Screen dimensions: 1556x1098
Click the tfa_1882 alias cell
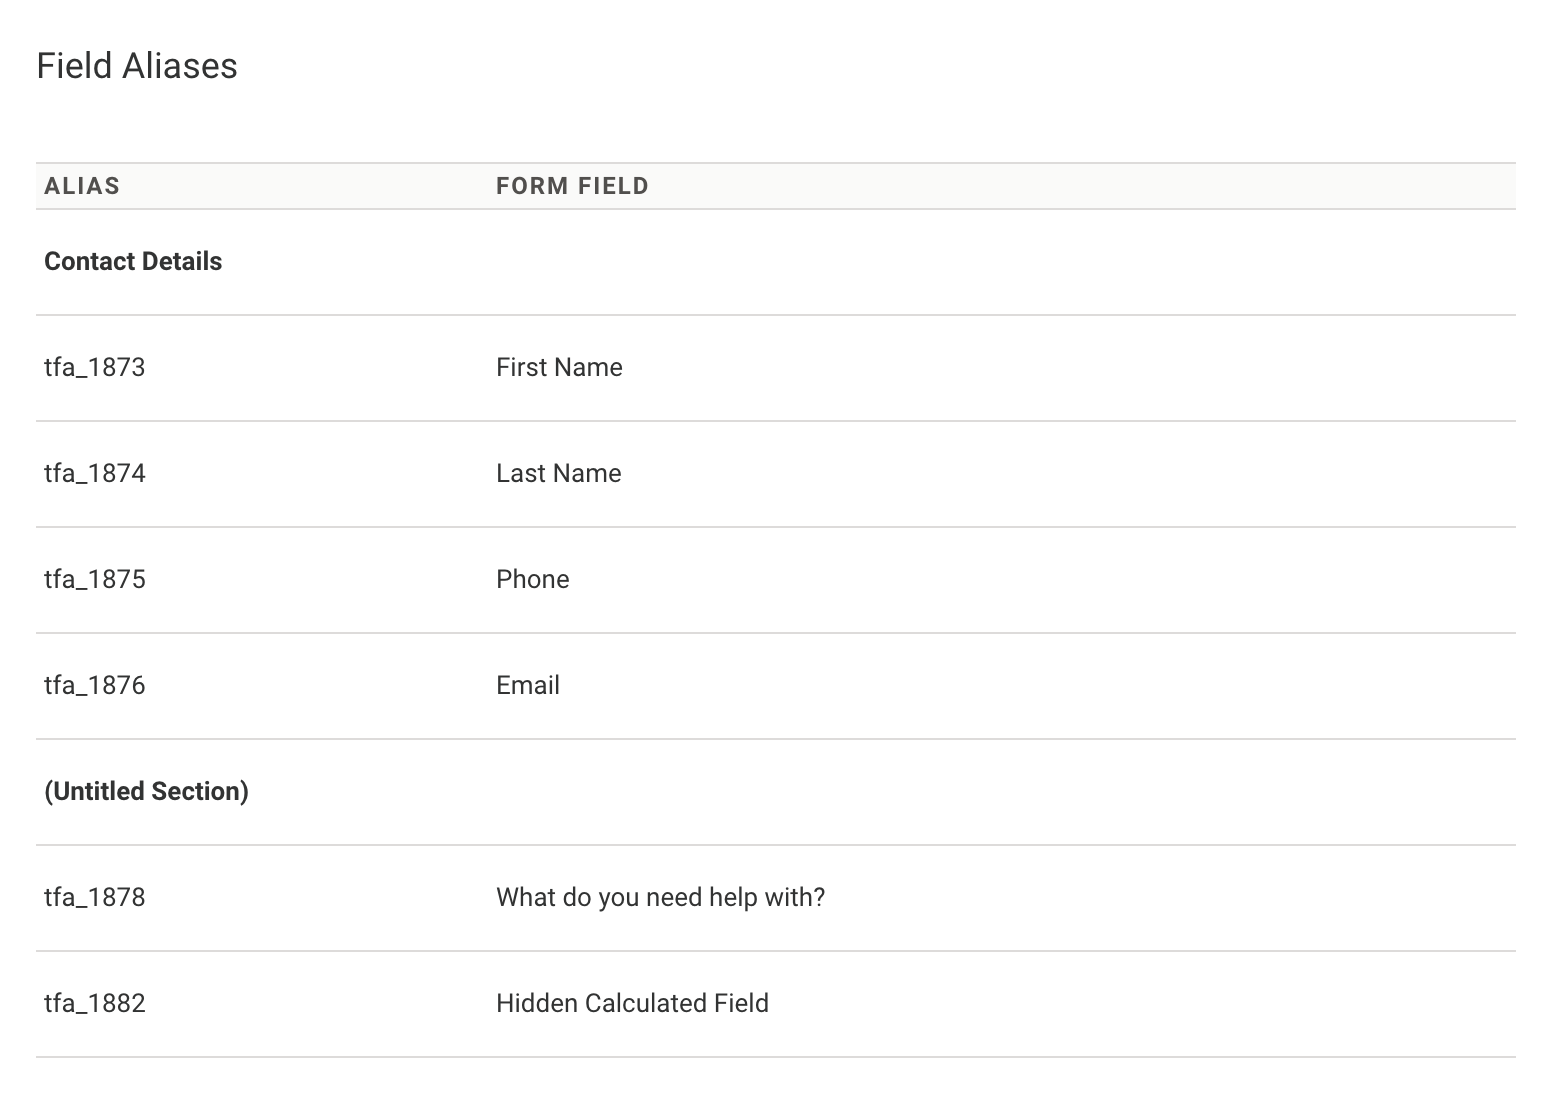point(95,1004)
